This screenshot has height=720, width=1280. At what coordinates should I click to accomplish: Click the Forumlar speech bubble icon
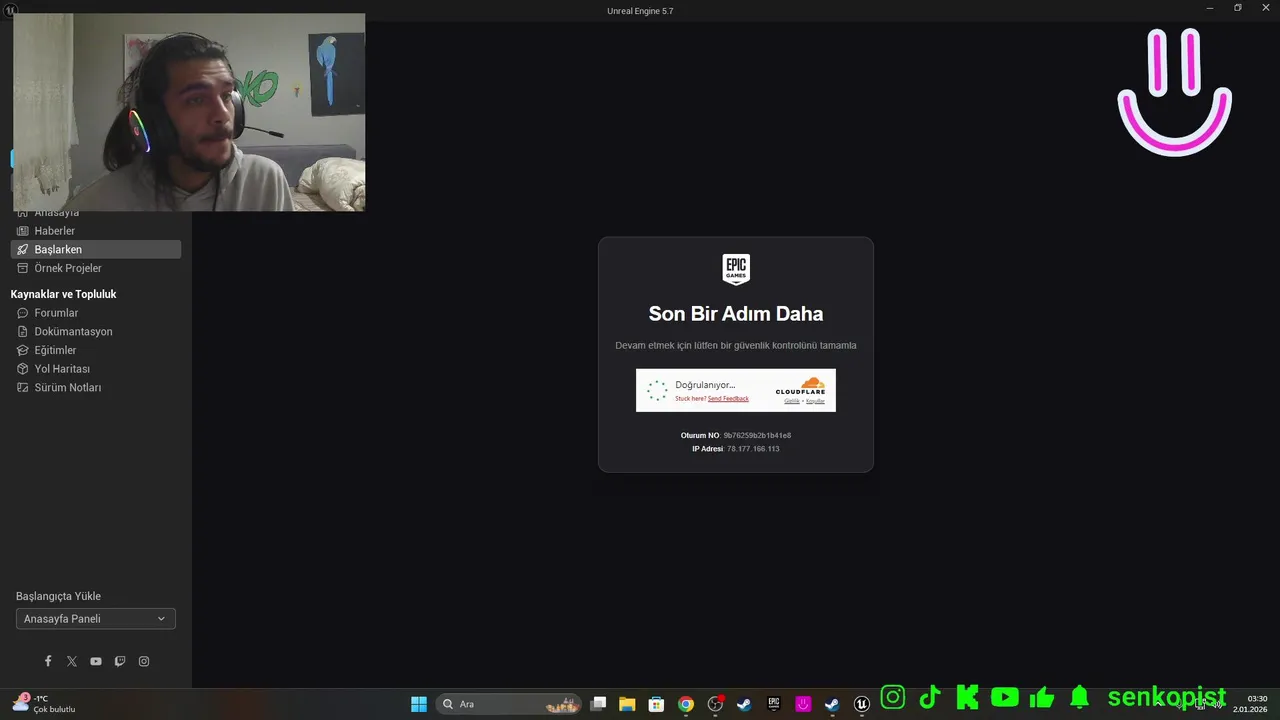23,313
